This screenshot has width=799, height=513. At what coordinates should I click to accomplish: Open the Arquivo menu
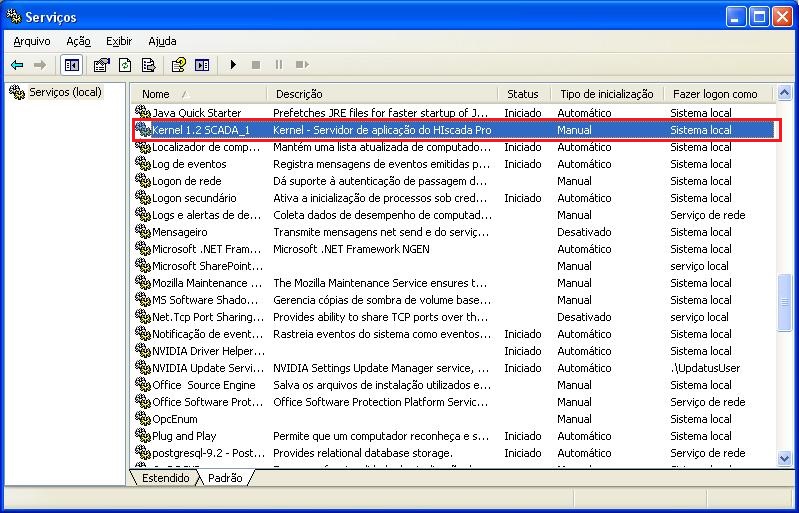click(32, 41)
